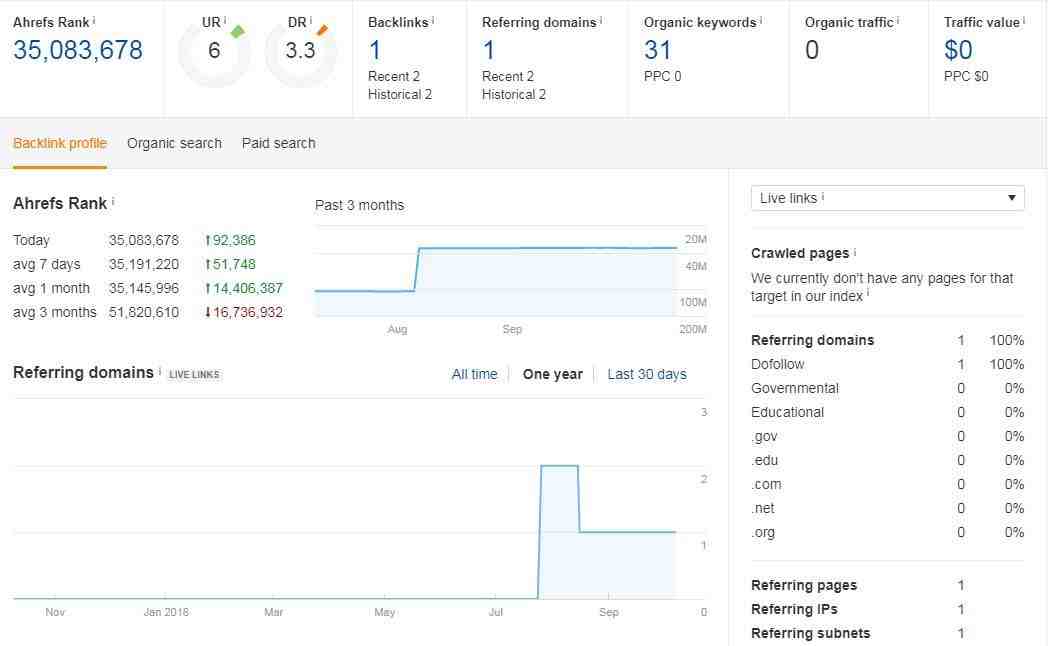Click the info icon next to Traffic value
Image resolution: width=1049 pixels, height=646 pixels.
point(1024,20)
